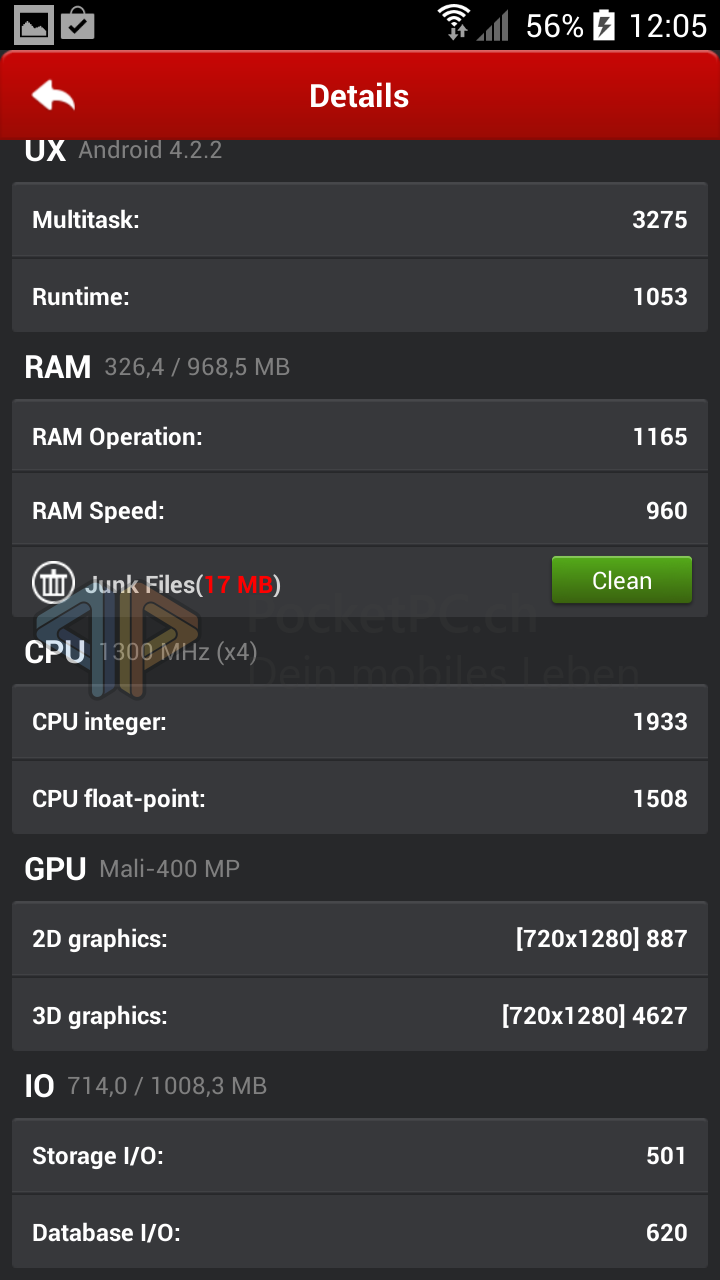720x1280 pixels.
Task: Open the gallery notification icon in status bar
Action: tap(33, 24)
